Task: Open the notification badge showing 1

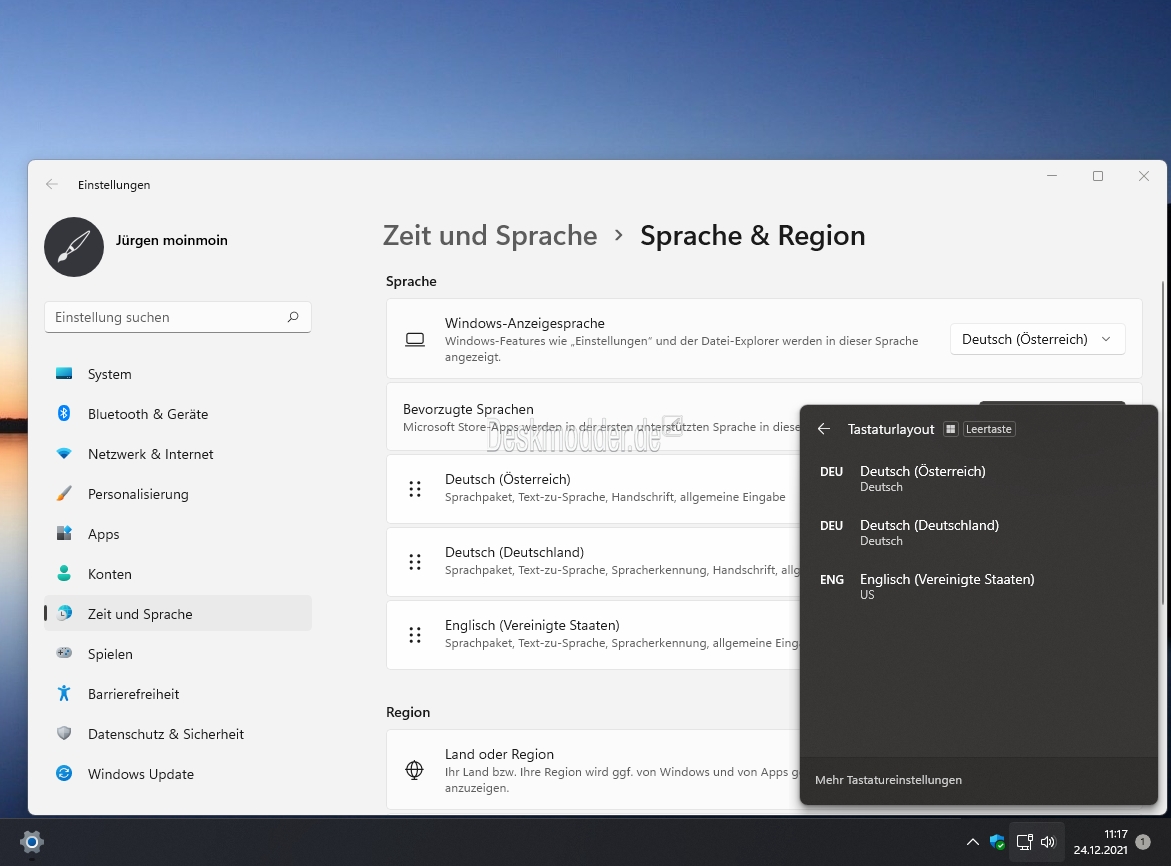Action: [1143, 842]
